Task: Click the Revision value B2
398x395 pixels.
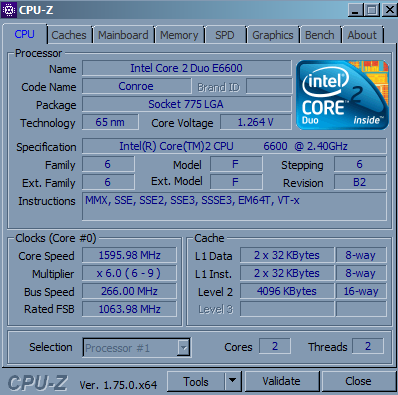Action: coord(360,182)
